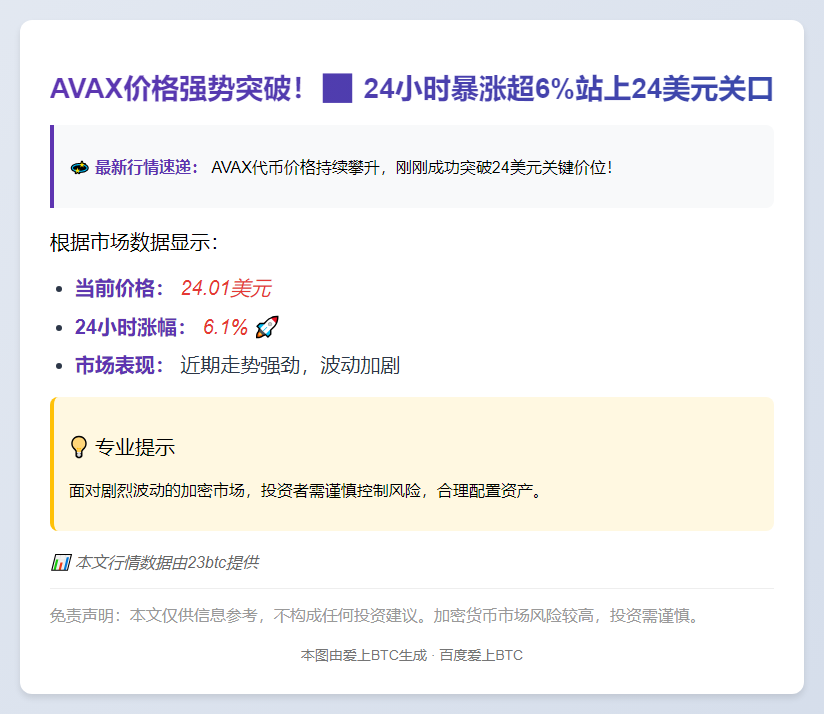Click the red value 24.01美元
The height and width of the screenshot is (714, 824).
226,288
